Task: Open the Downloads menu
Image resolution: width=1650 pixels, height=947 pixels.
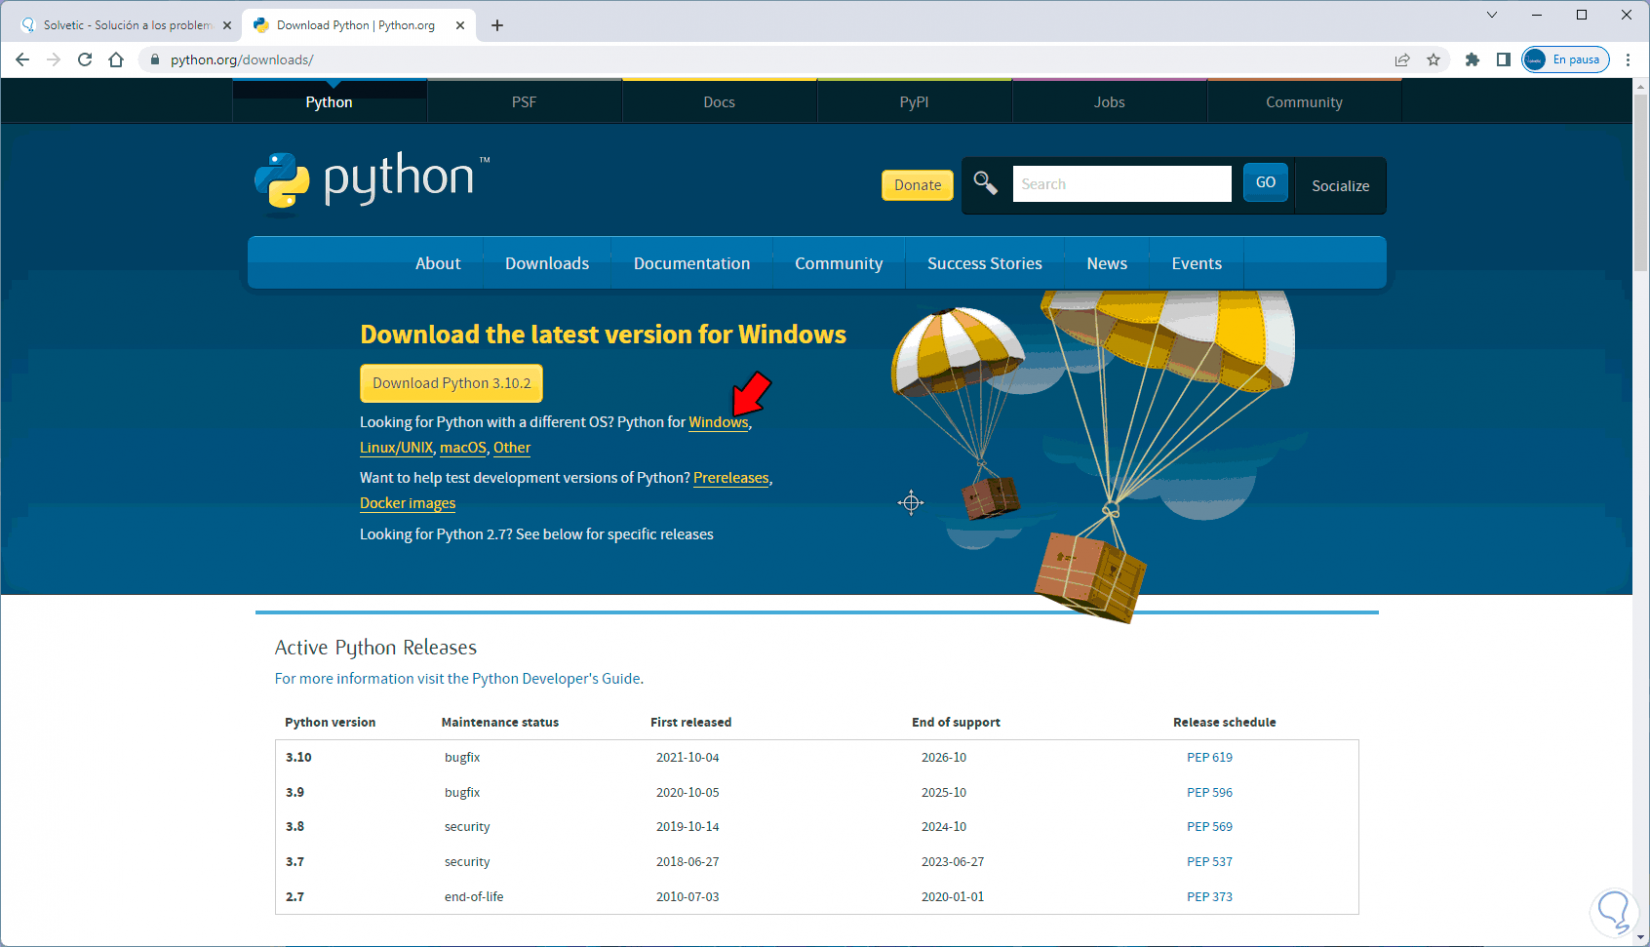Action: coord(547,263)
